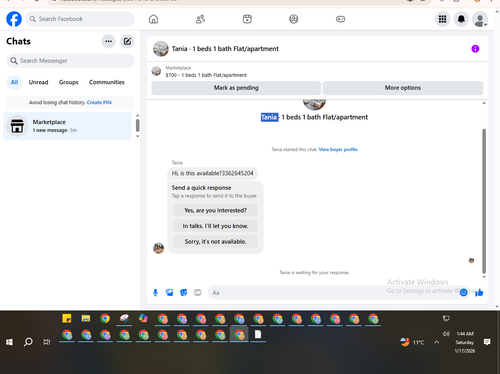Screen dimensions: 500x374
Task: Click the attach photo icon
Action: (170, 293)
